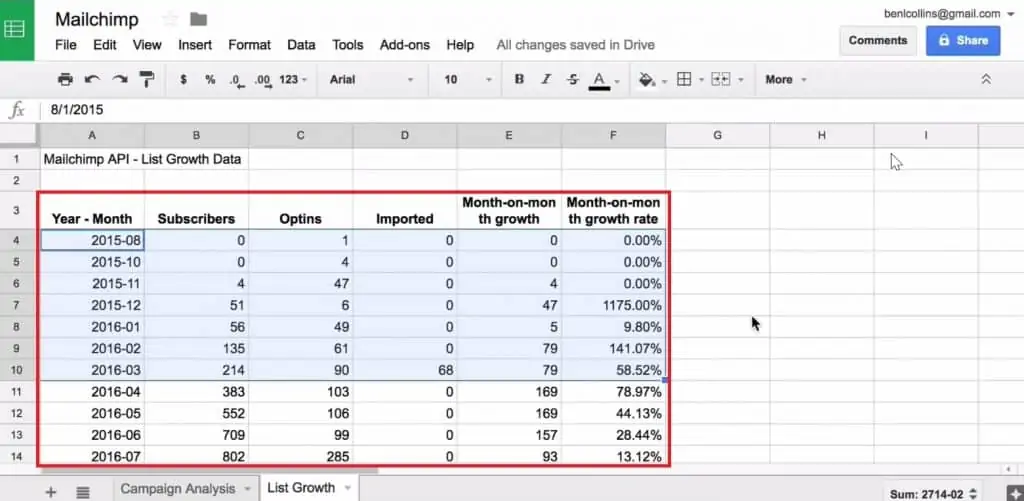Click the Mailchimp document title

[97, 19]
